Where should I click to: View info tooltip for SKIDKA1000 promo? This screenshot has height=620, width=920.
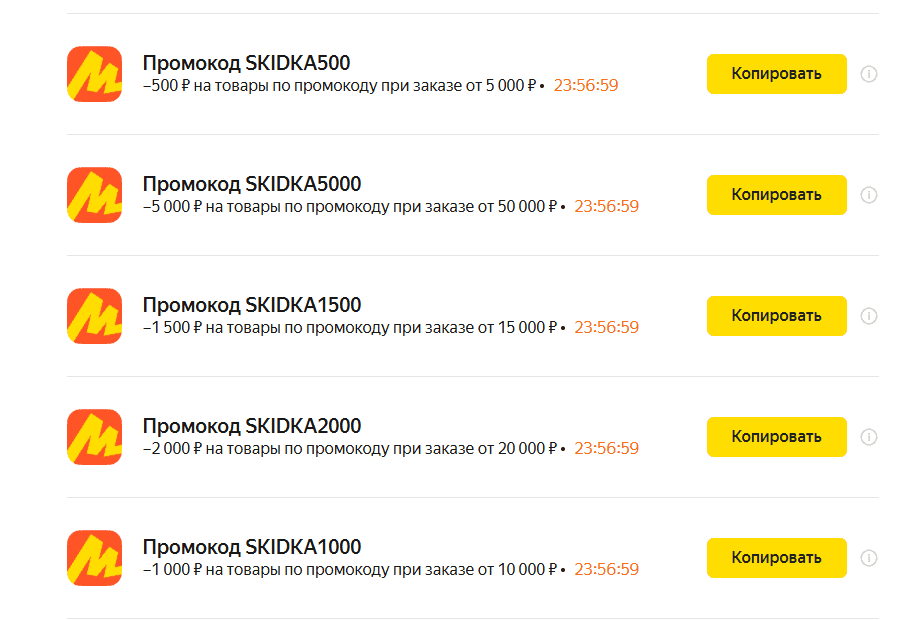(x=869, y=558)
